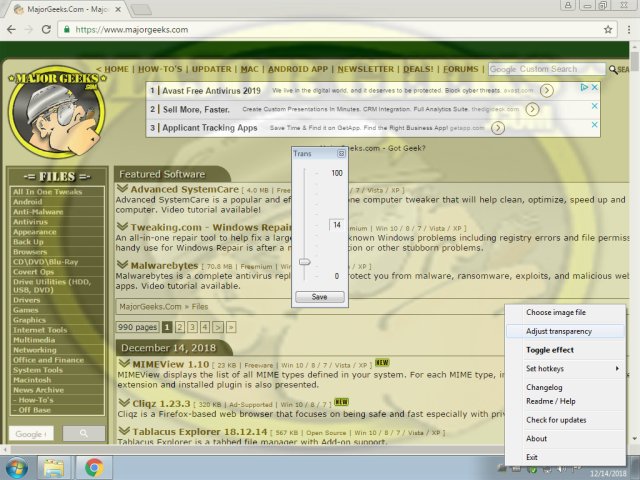Expand the Set hotkeys submenu arrow
The height and width of the screenshot is (480, 640).
click(x=617, y=369)
